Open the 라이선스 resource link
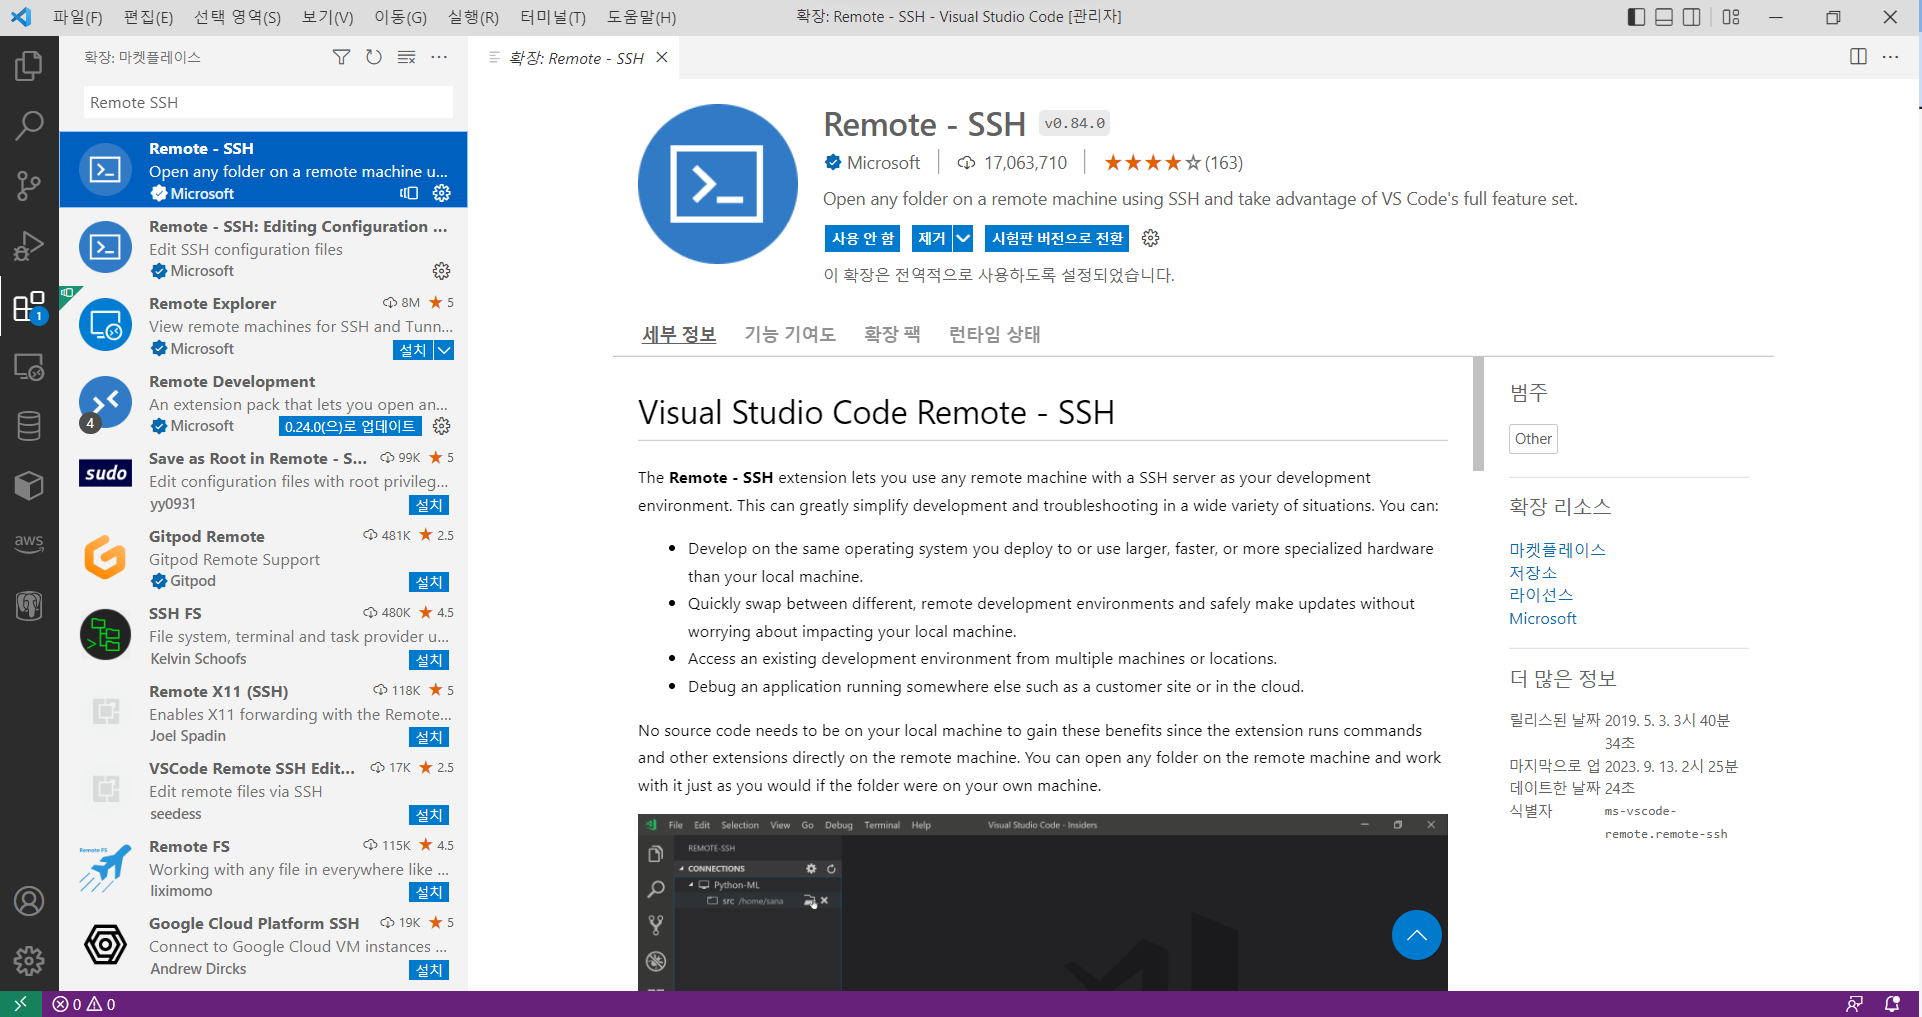The image size is (1922, 1017). tap(1541, 595)
